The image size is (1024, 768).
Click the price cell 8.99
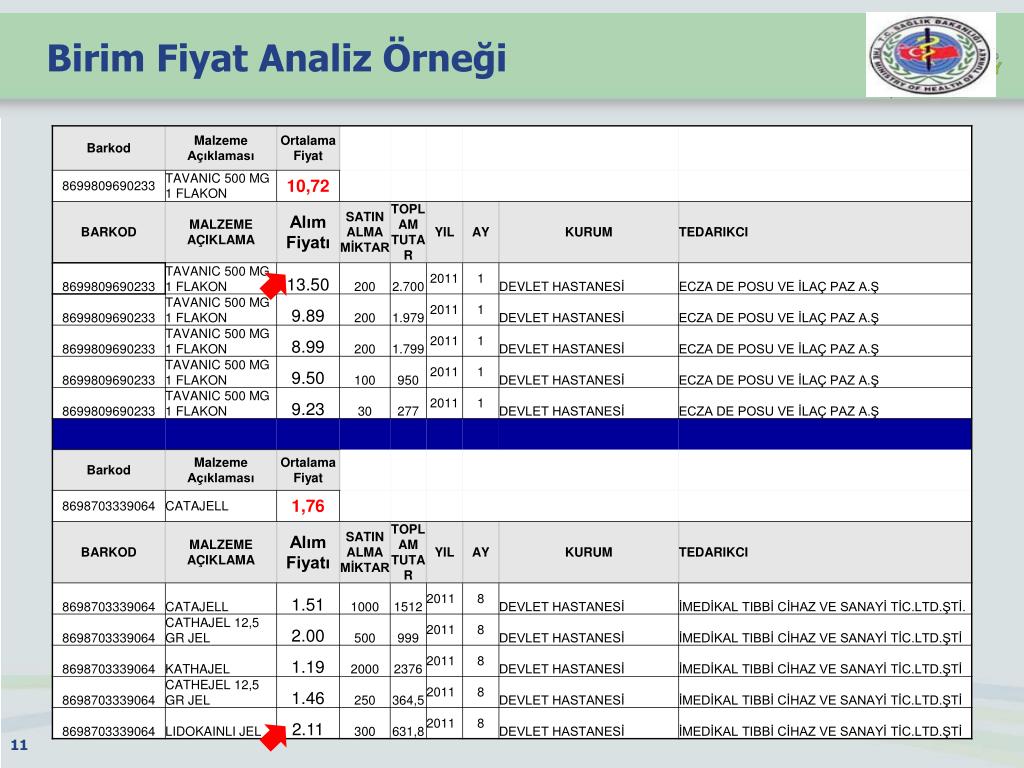click(308, 347)
